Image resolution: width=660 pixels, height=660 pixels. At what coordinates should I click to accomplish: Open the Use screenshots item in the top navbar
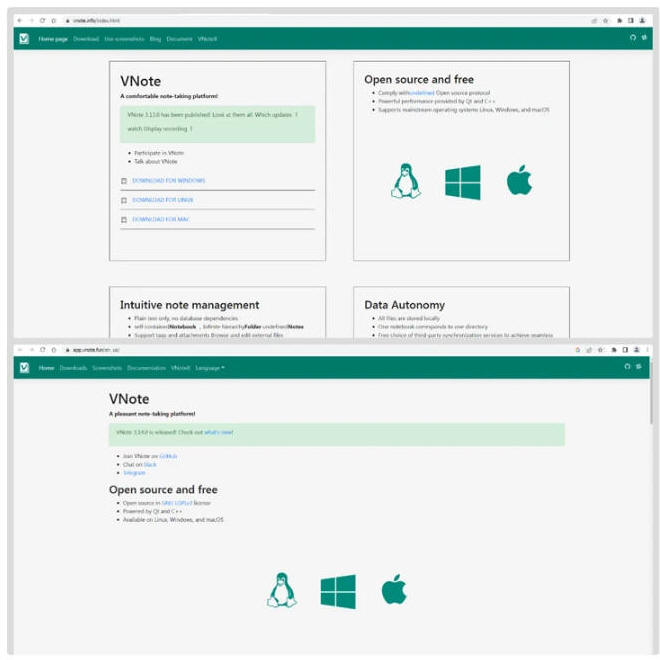click(x=124, y=39)
